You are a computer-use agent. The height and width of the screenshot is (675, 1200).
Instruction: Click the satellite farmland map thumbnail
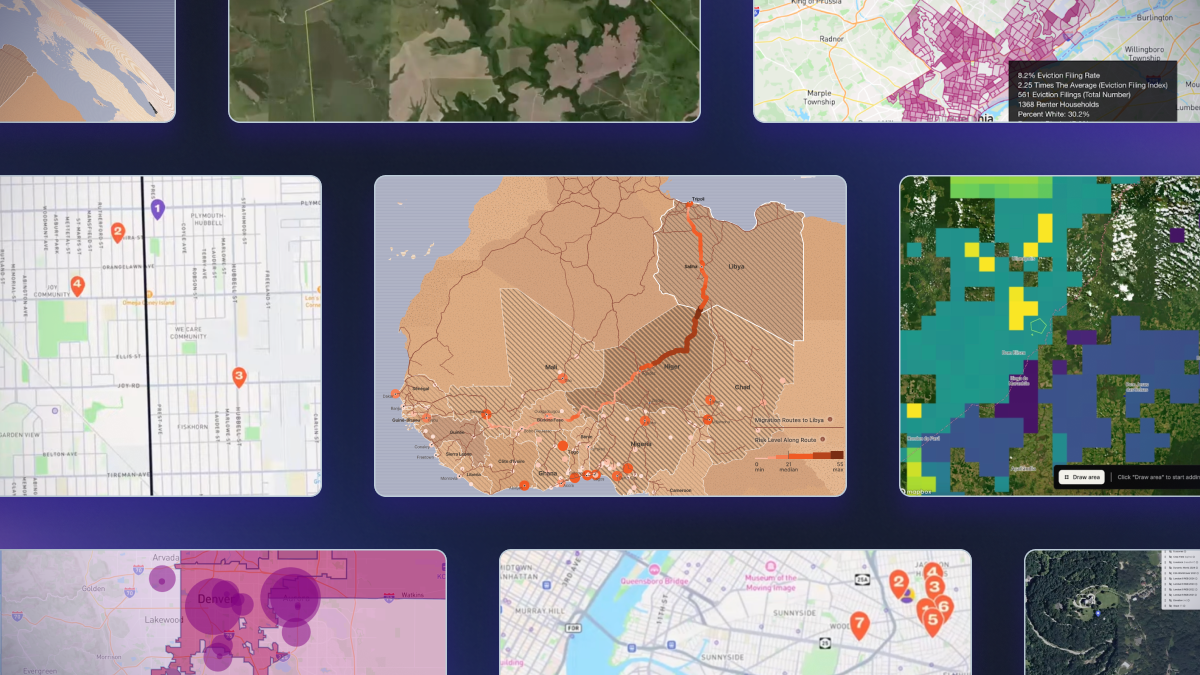pos(464,60)
